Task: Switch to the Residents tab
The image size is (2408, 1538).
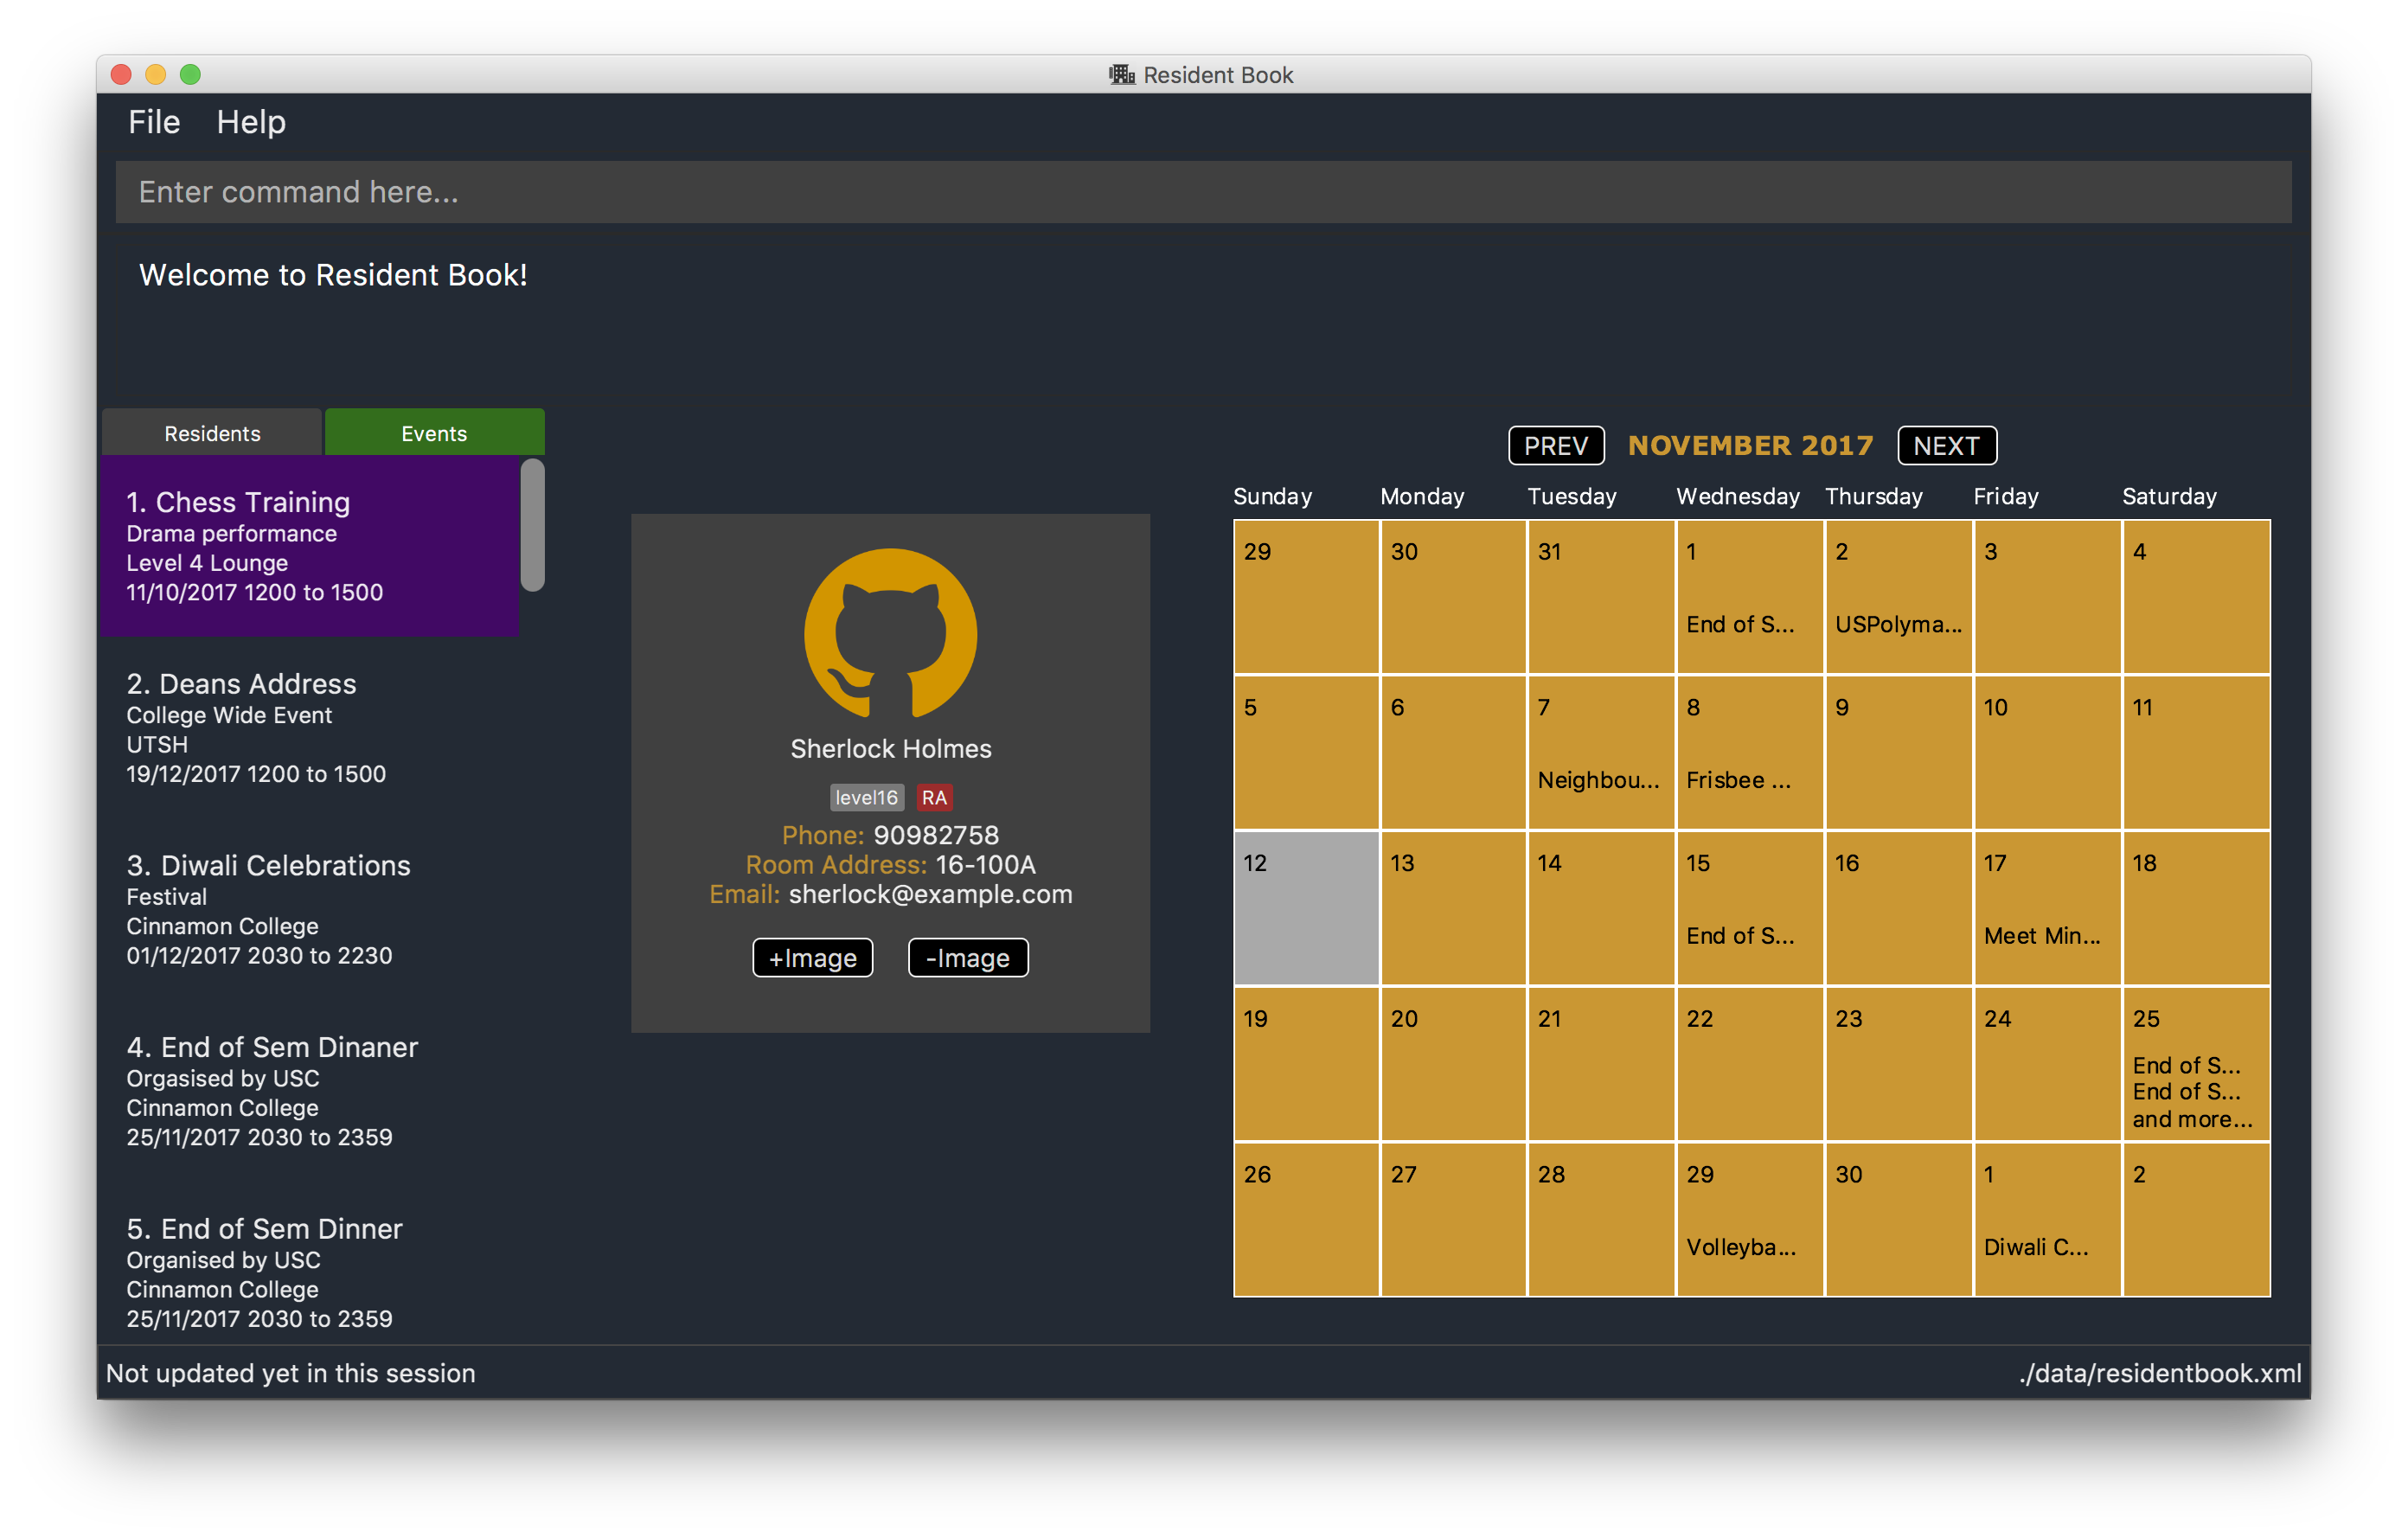Action: (x=212, y=433)
